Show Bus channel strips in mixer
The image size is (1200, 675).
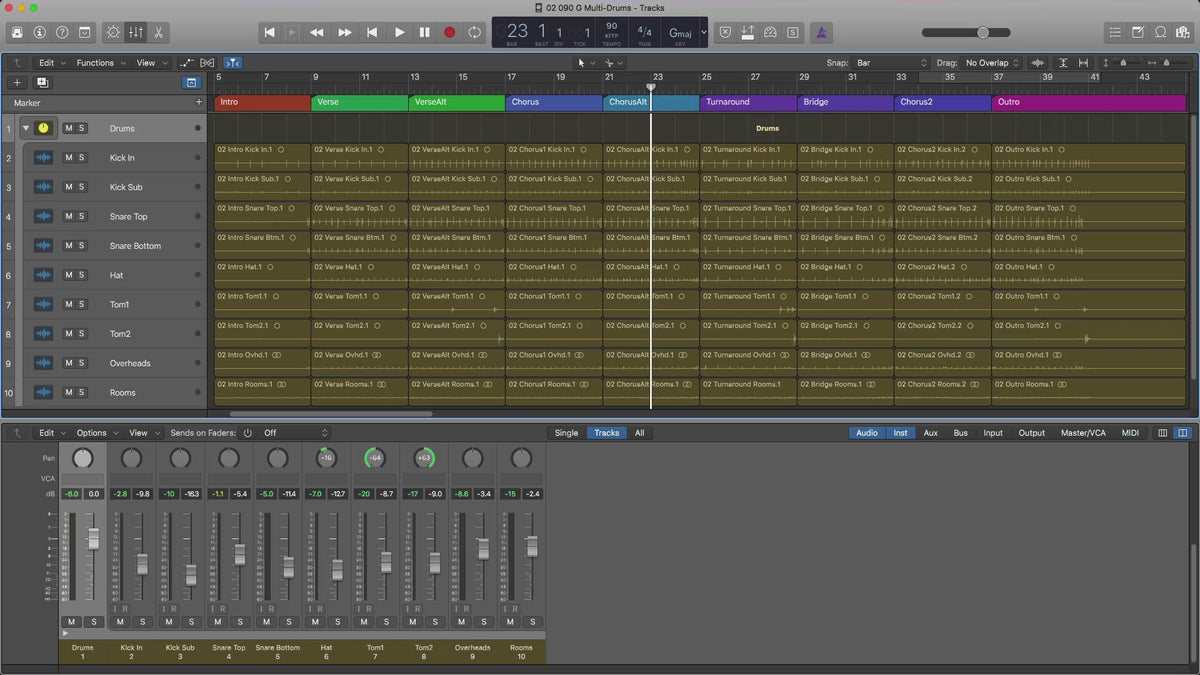(x=960, y=433)
